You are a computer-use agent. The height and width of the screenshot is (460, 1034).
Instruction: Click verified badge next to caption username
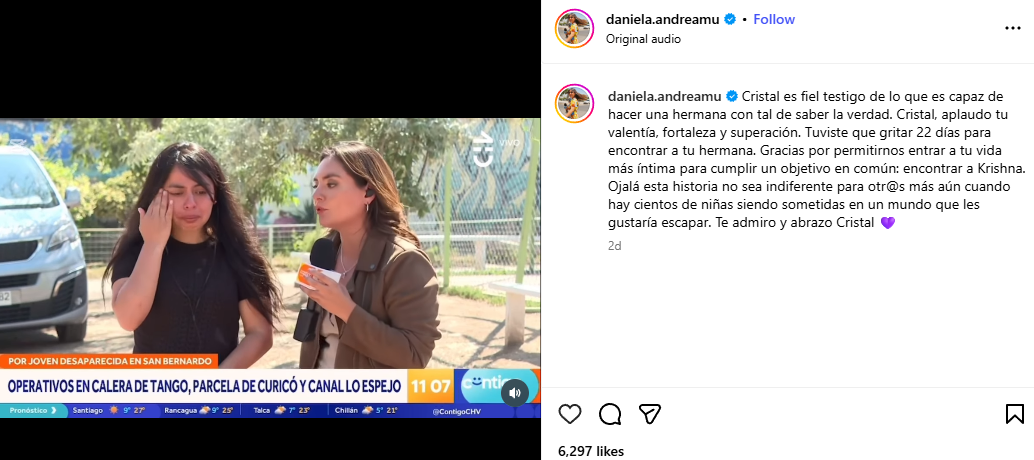731,96
